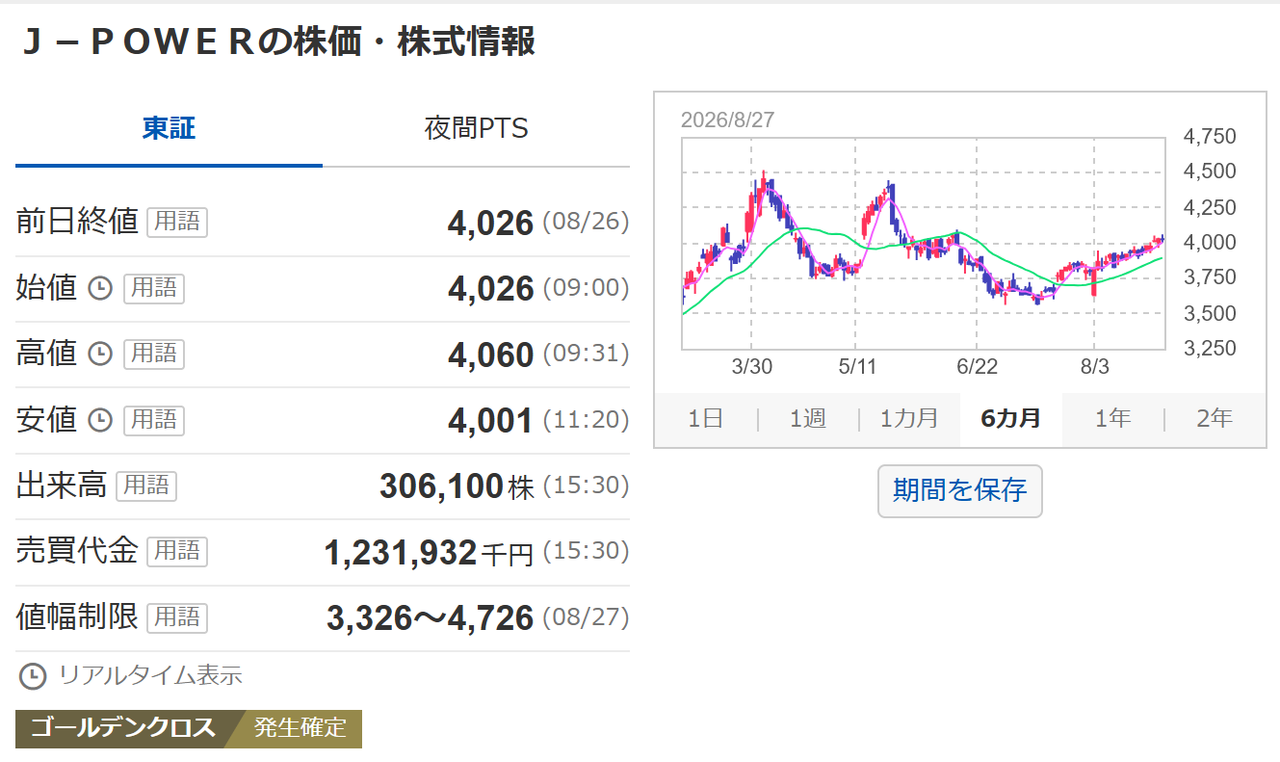Click the clock icon next to リアルタイム表示

click(x=33, y=676)
